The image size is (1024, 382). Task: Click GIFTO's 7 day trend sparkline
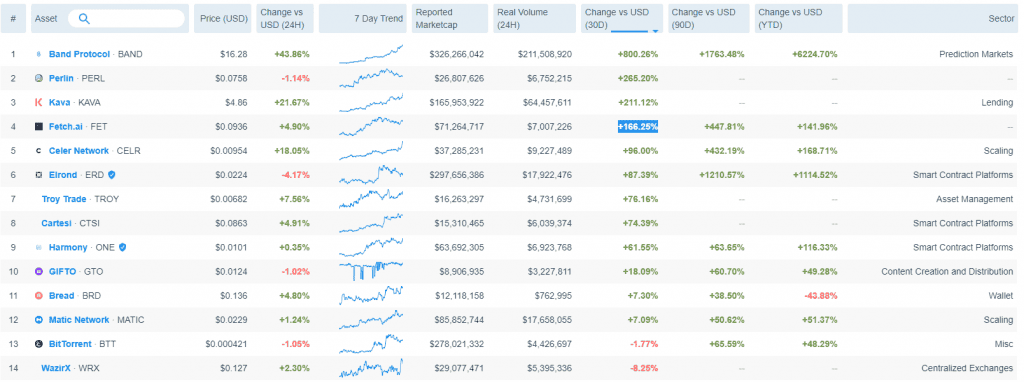371,272
